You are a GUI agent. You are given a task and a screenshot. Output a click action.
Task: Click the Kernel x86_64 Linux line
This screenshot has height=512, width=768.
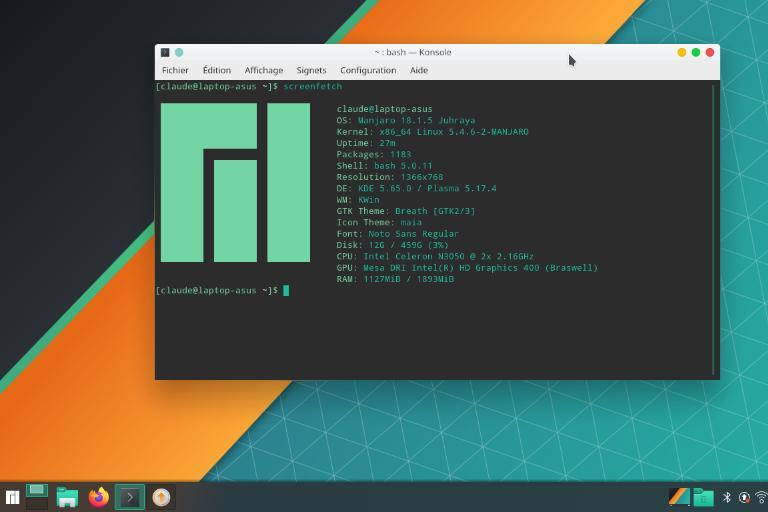[432, 132]
